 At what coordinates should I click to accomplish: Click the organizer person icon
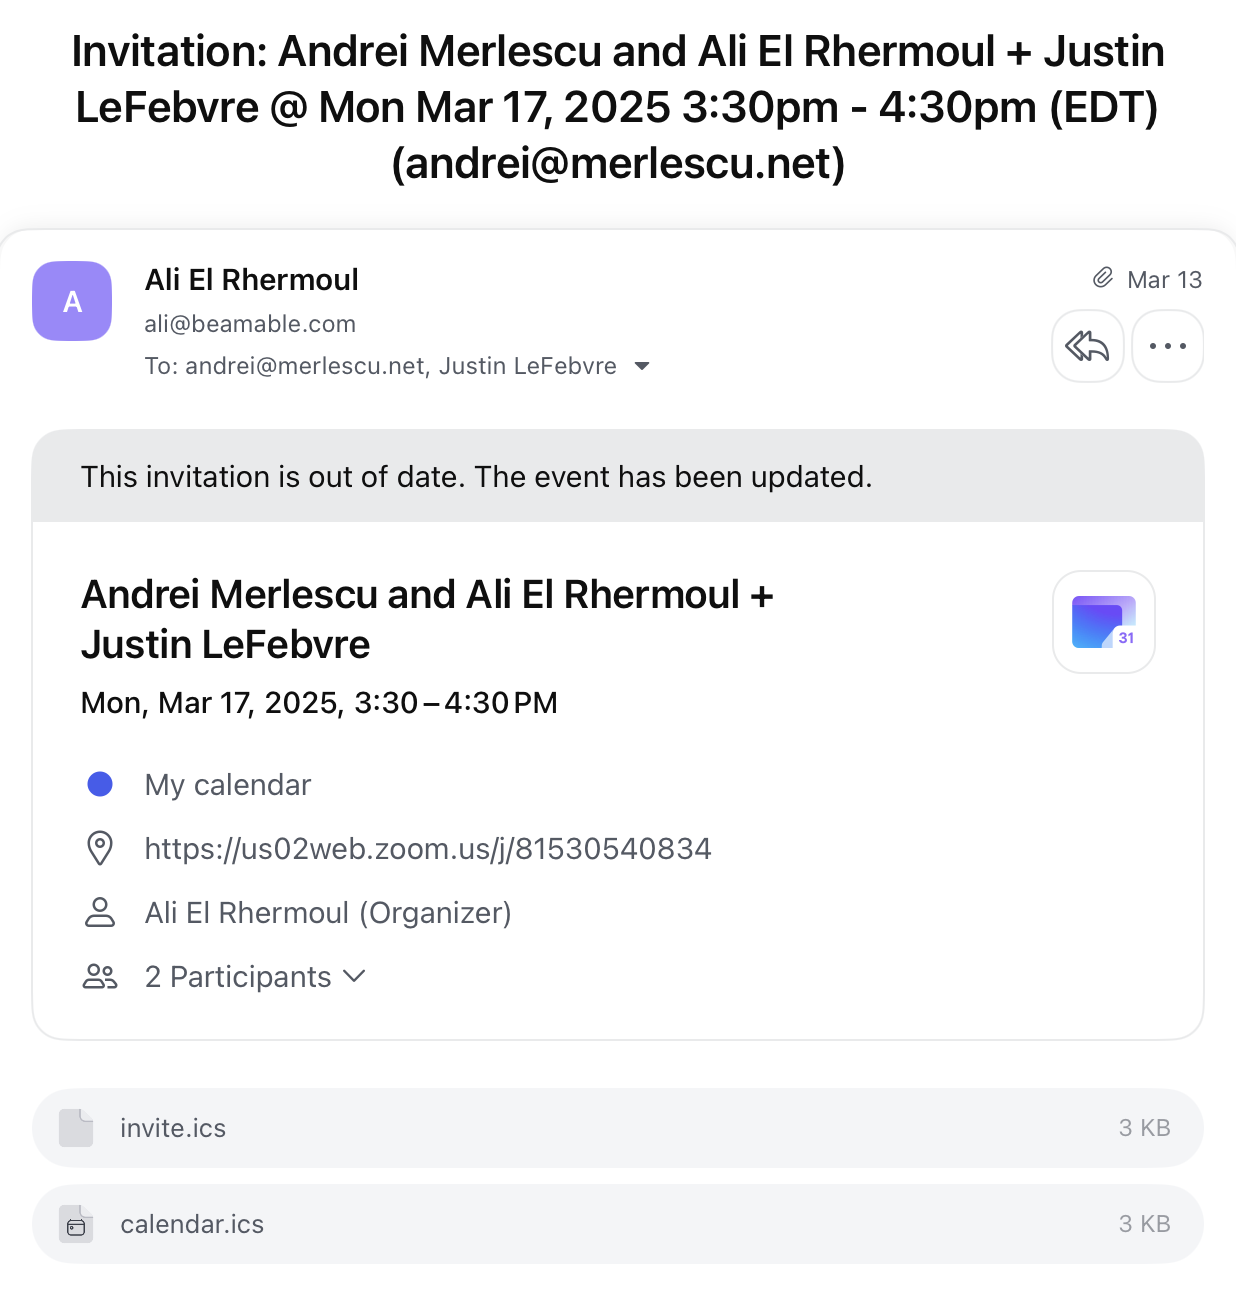100,912
